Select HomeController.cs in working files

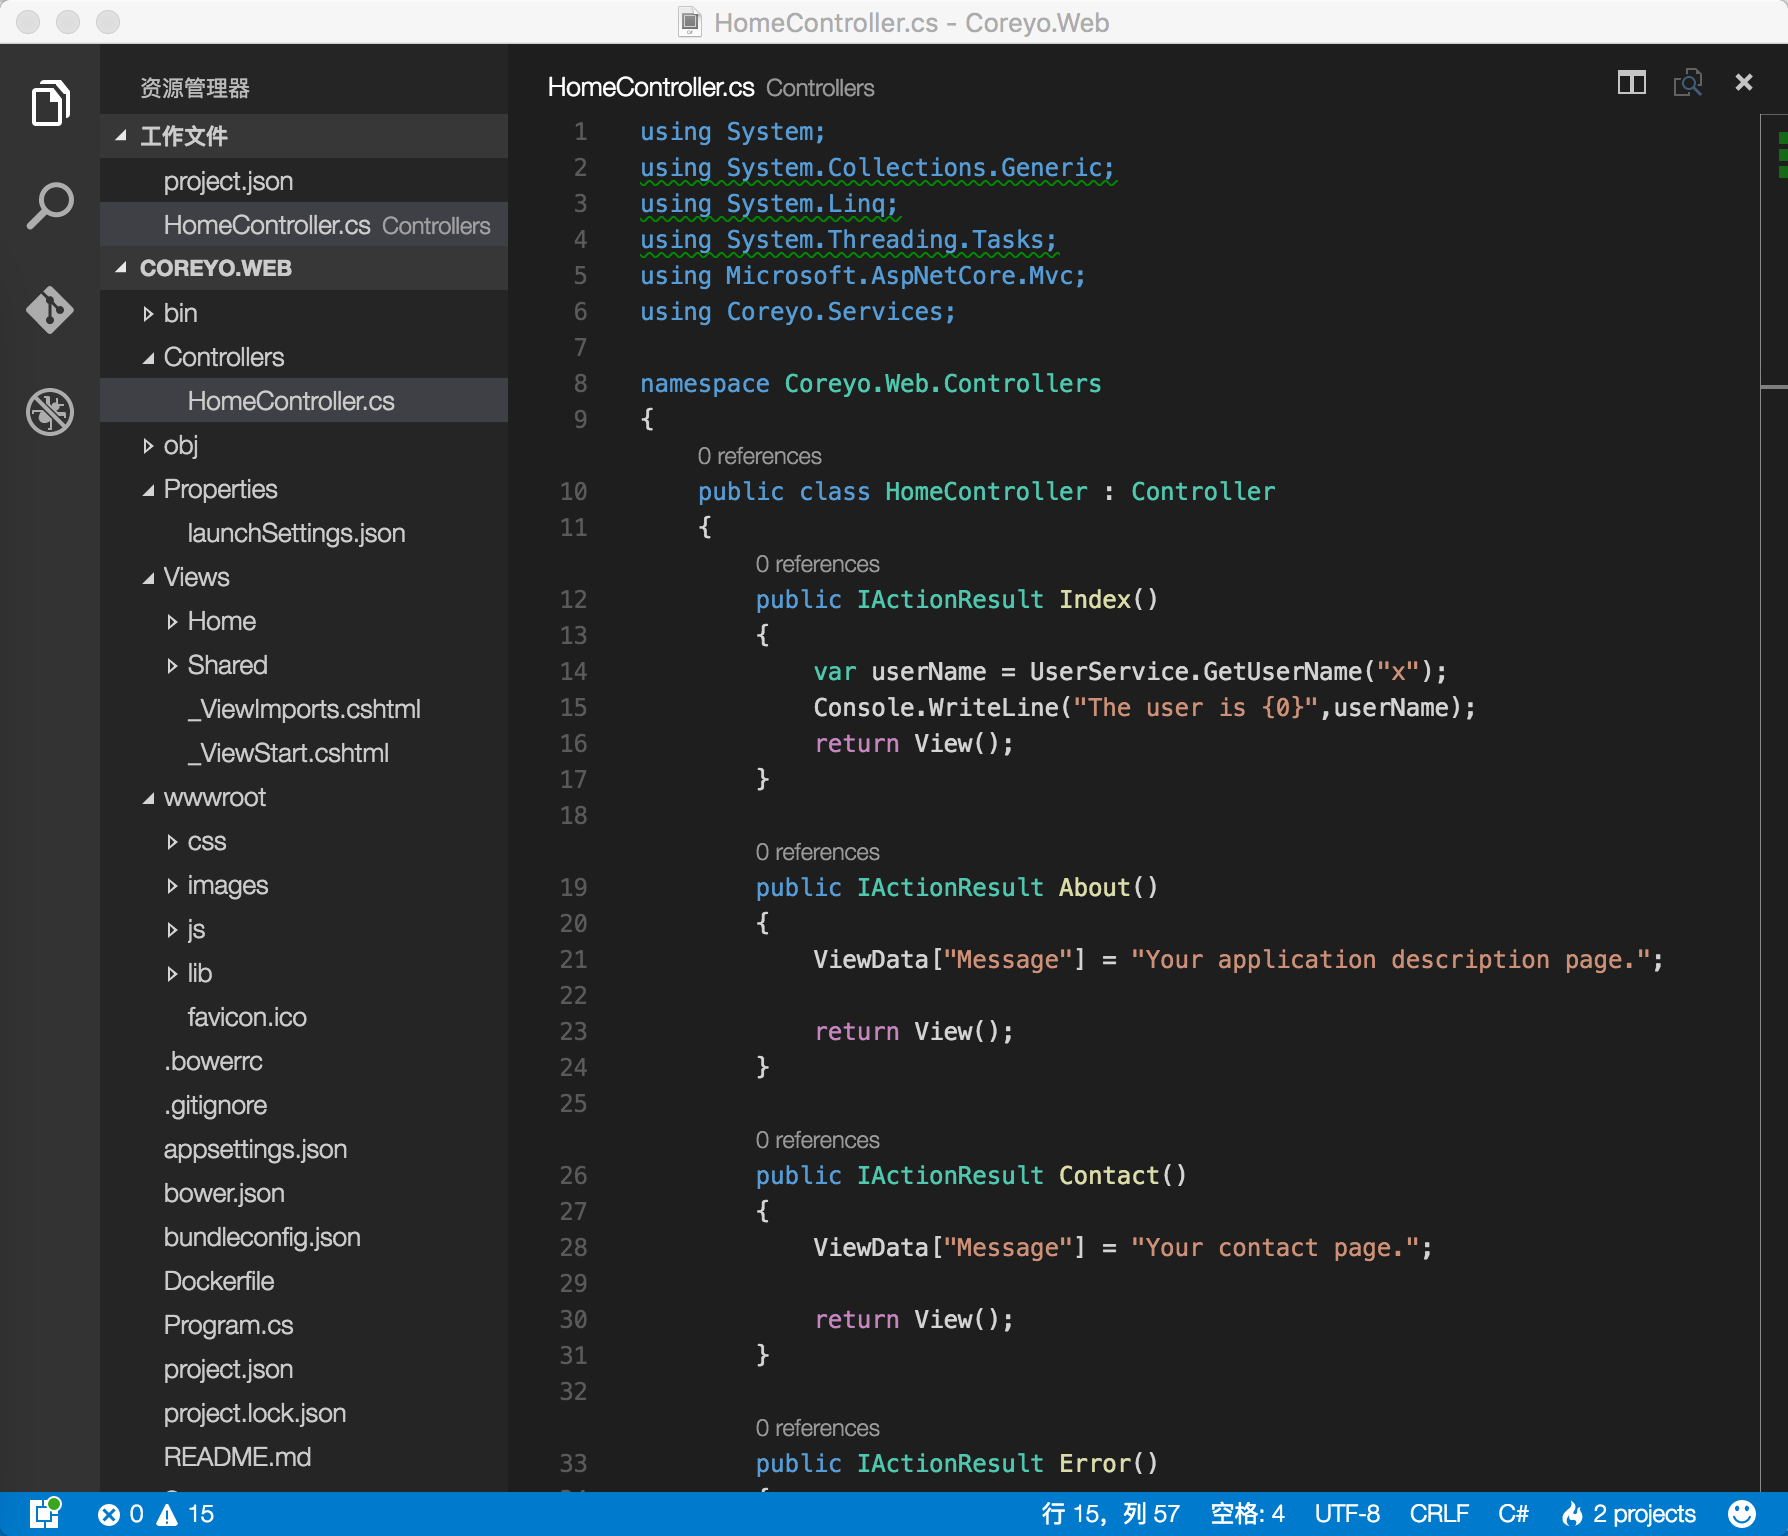click(304, 225)
